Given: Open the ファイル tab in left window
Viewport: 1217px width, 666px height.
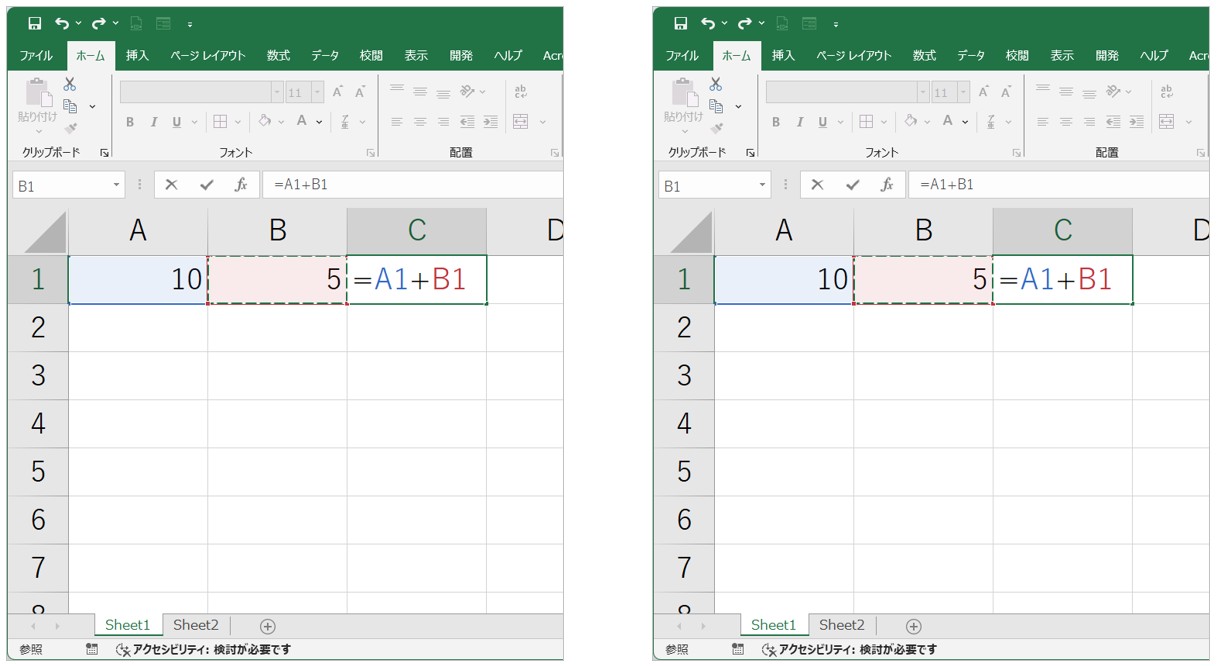Looking at the screenshot, I should click(x=36, y=56).
